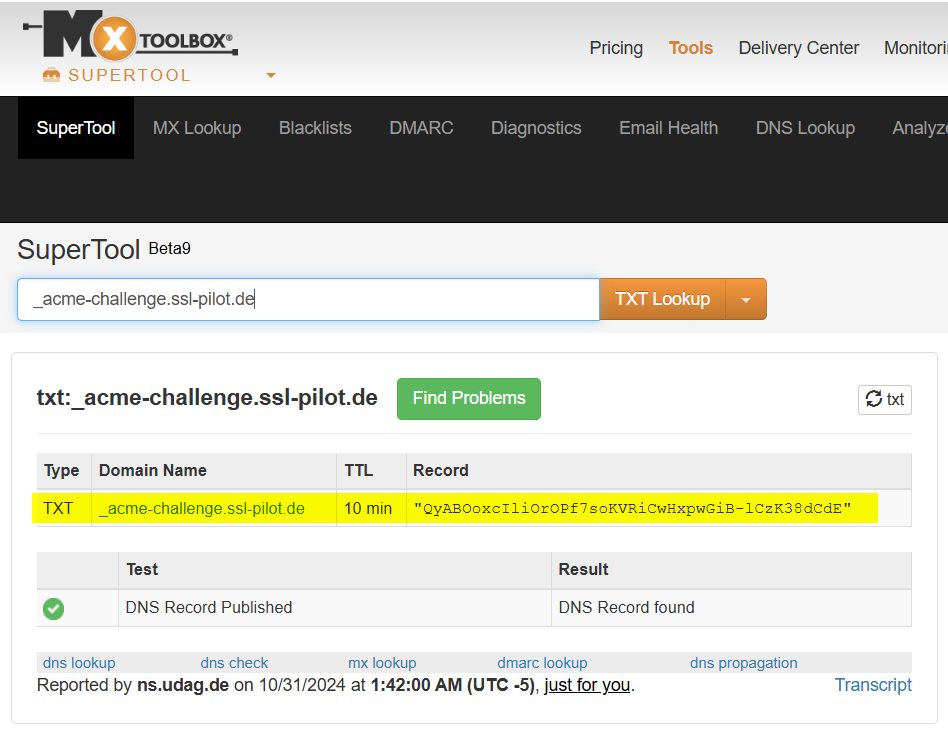Go to Delivery Center
Image resolution: width=948 pixels, height=735 pixels.
tap(799, 48)
